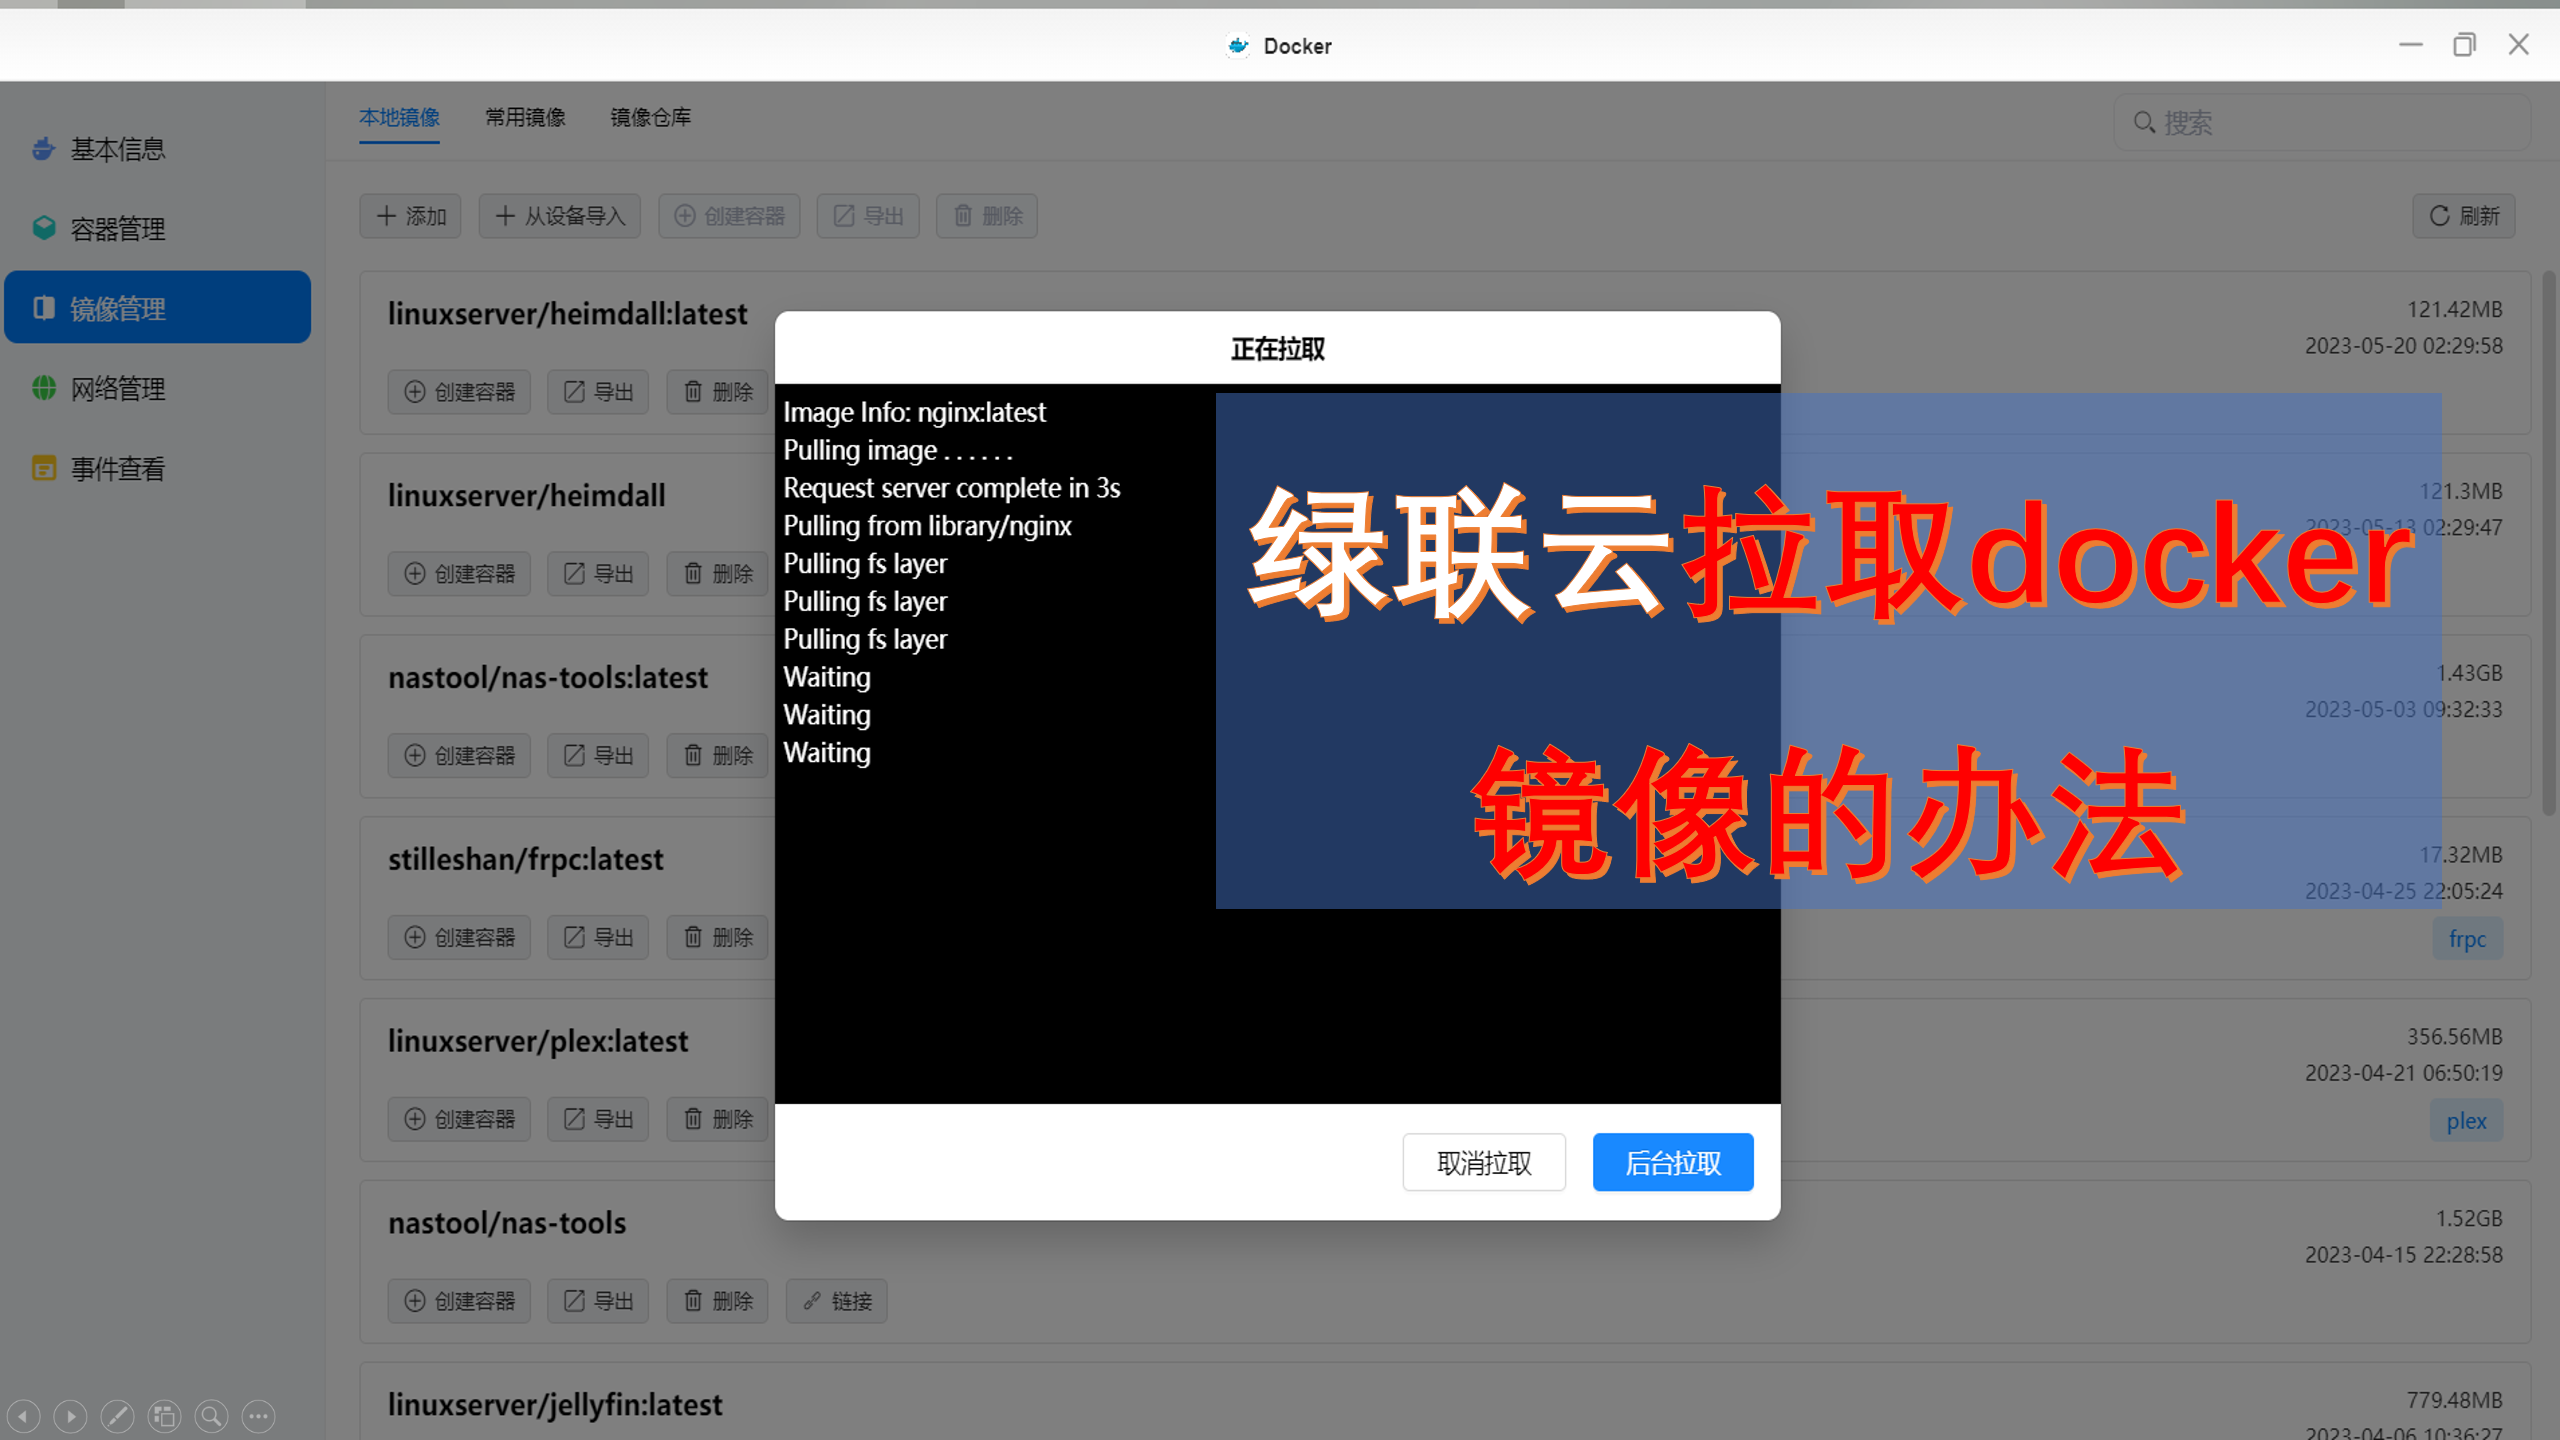
Task: Delete the untagged linuxserver/heimdall image
Action: pyautogui.click(x=717, y=574)
